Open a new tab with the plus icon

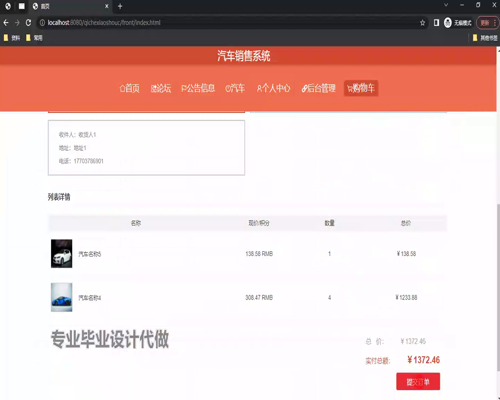coord(120,6)
